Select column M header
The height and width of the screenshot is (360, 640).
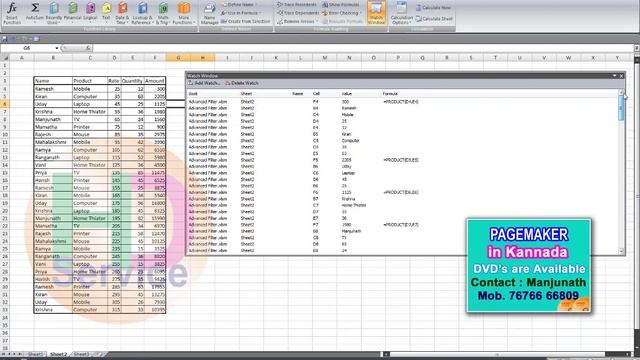(324, 58)
